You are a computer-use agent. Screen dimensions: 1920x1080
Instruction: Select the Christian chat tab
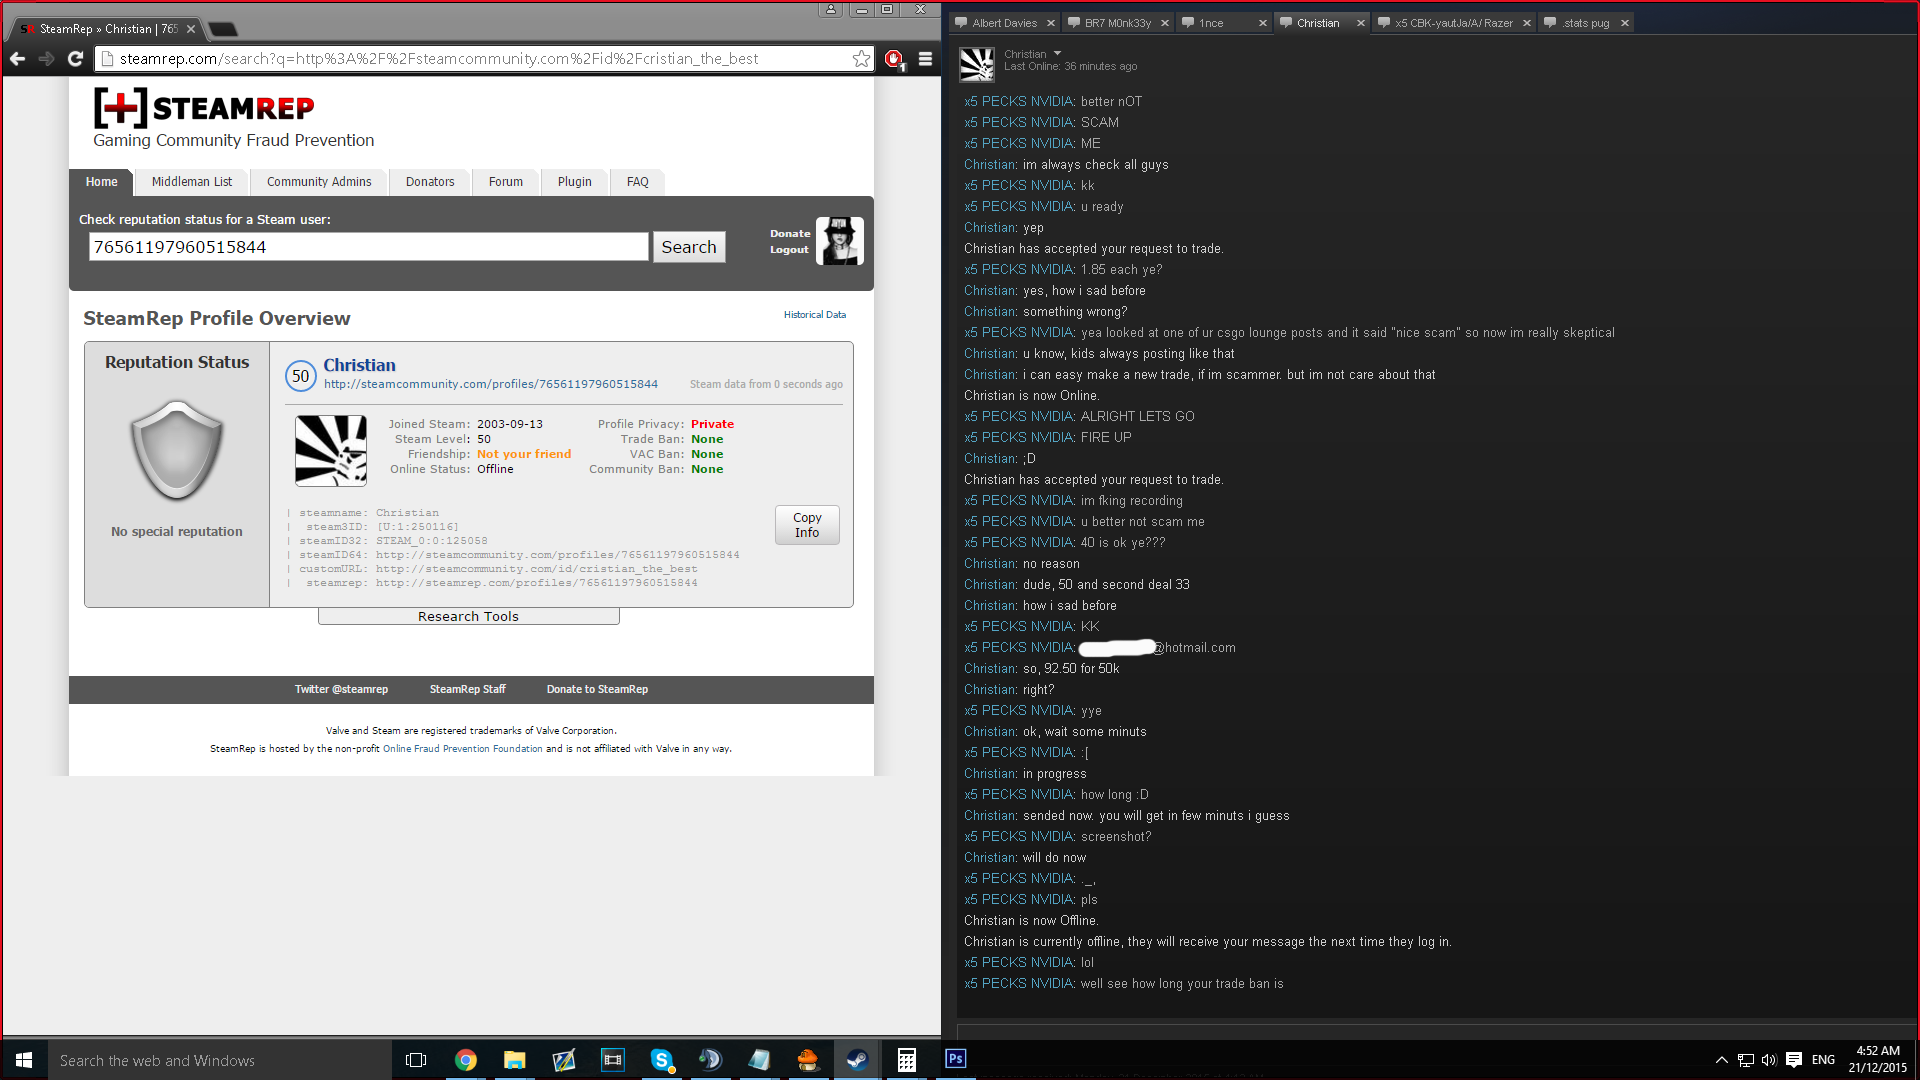(1318, 23)
